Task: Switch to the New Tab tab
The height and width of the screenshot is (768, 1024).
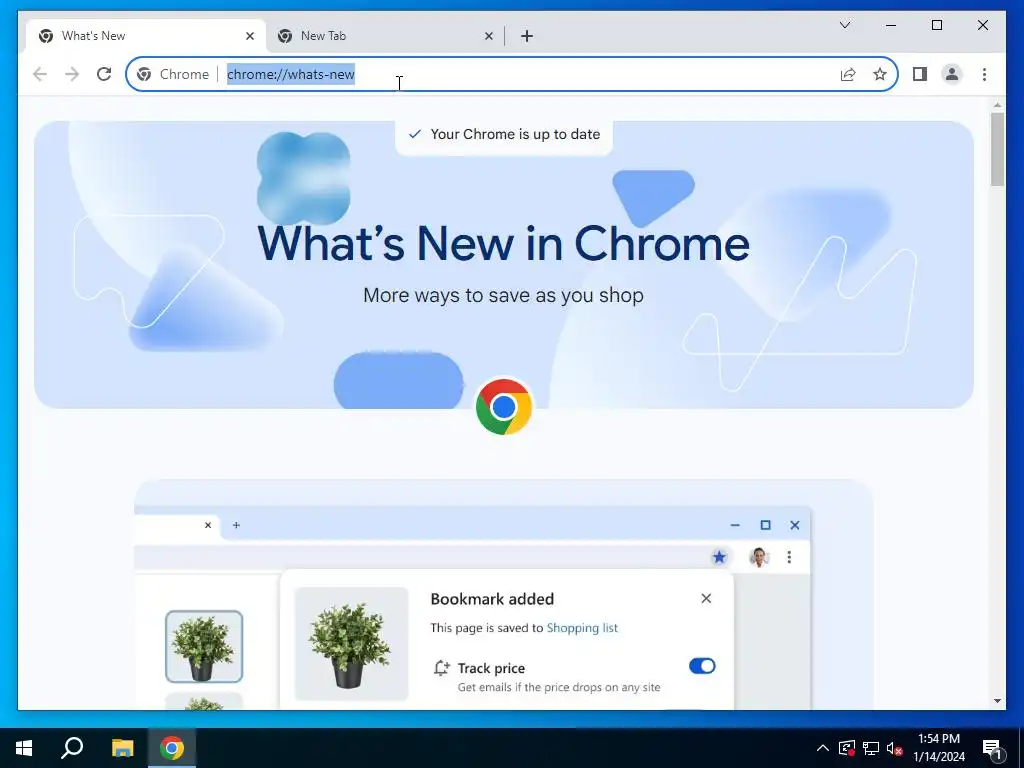Action: point(385,36)
